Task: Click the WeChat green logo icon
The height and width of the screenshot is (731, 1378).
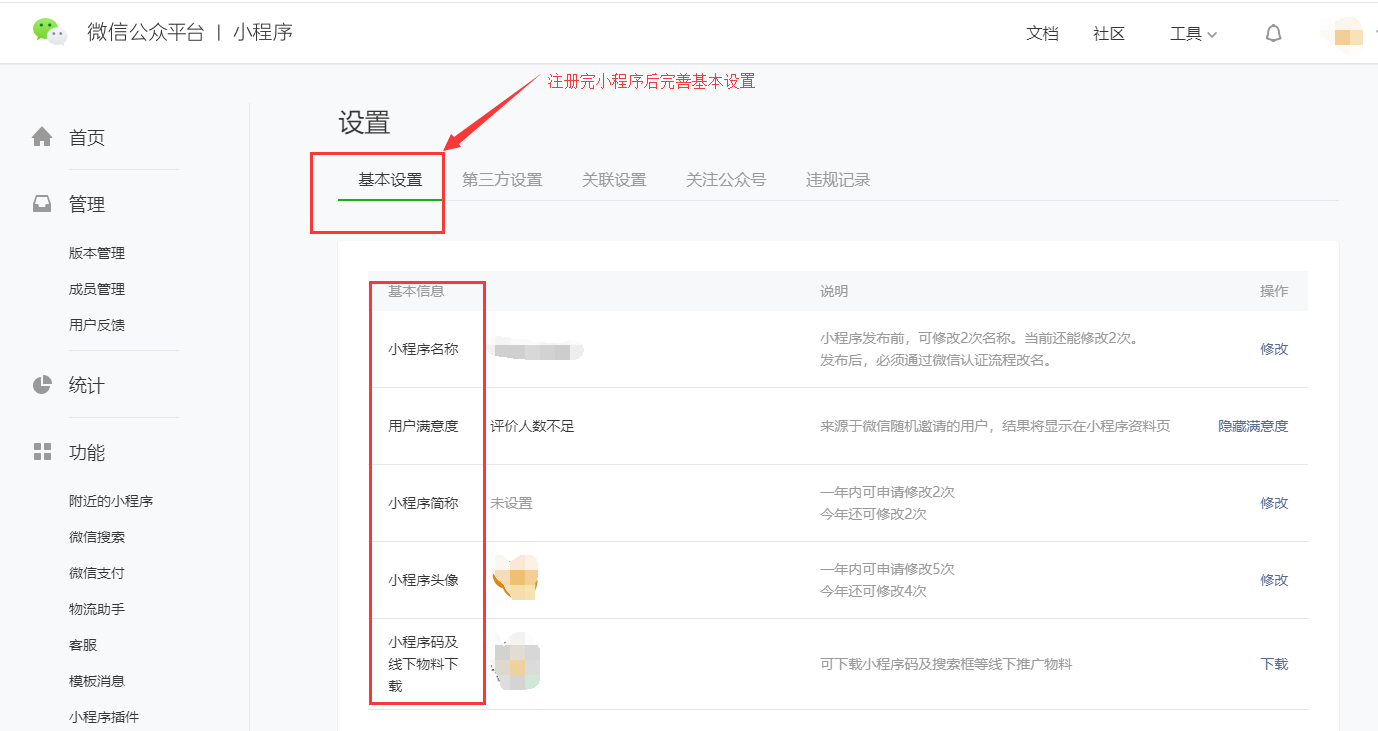Action: point(48,32)
